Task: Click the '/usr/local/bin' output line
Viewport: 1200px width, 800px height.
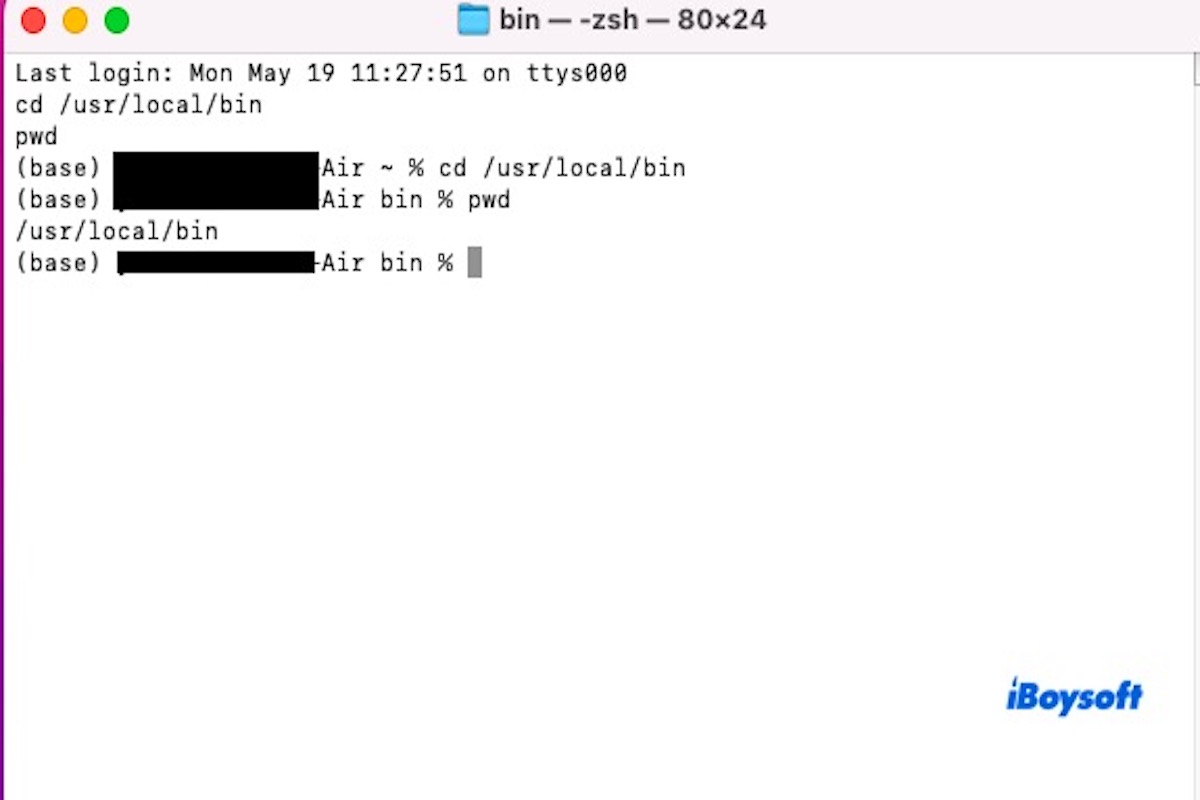Action: [x=117, y=231]
